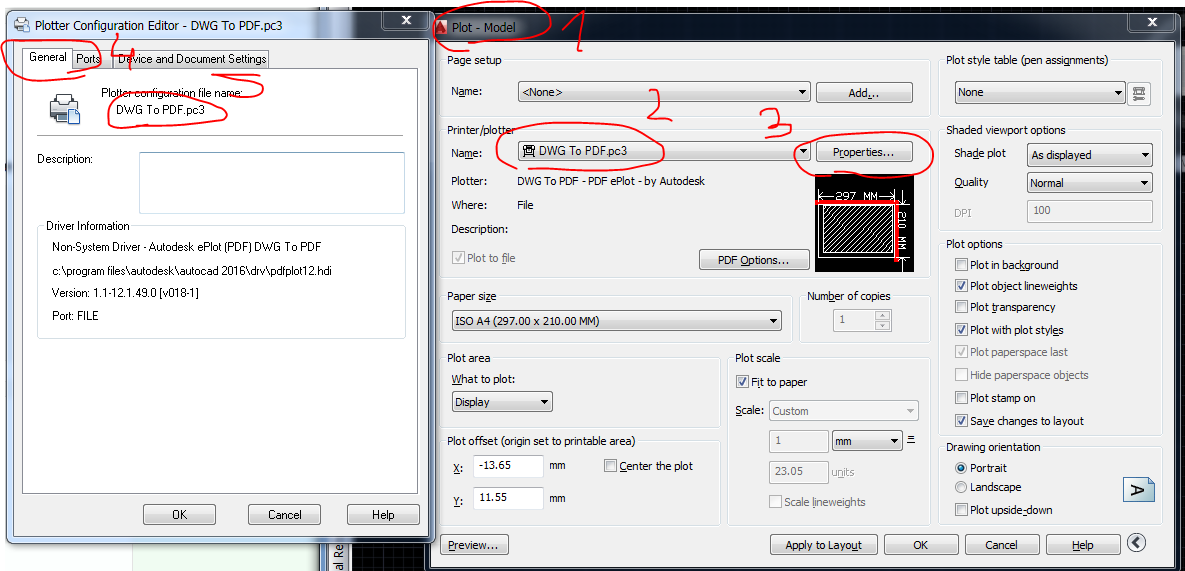Screen dimensions: 1185x571
Task: Open Help in Plot dialog
Action: click(x=1082, y=545)
